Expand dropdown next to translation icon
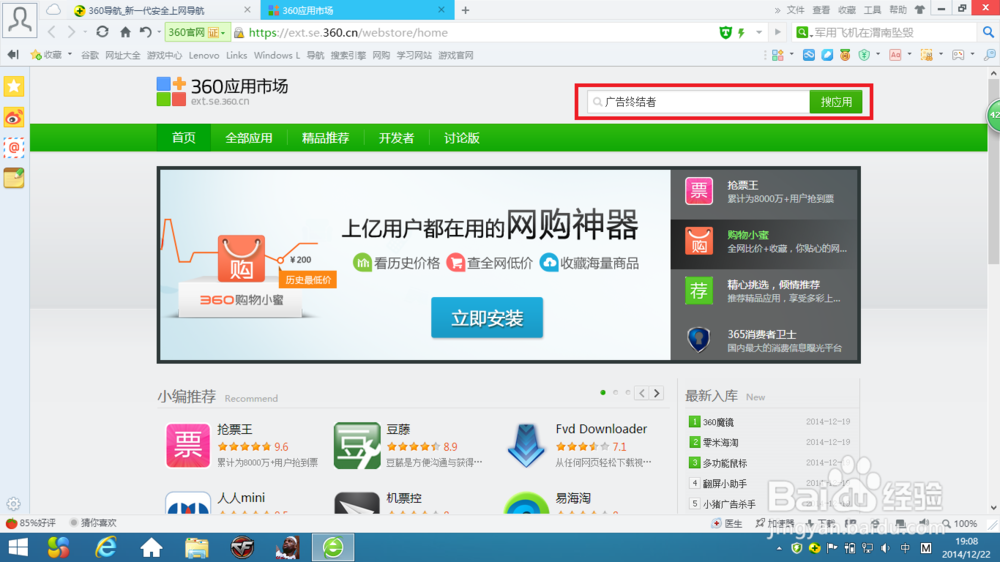Screen dimensions: 1000x562 click(x=909, y=55)
